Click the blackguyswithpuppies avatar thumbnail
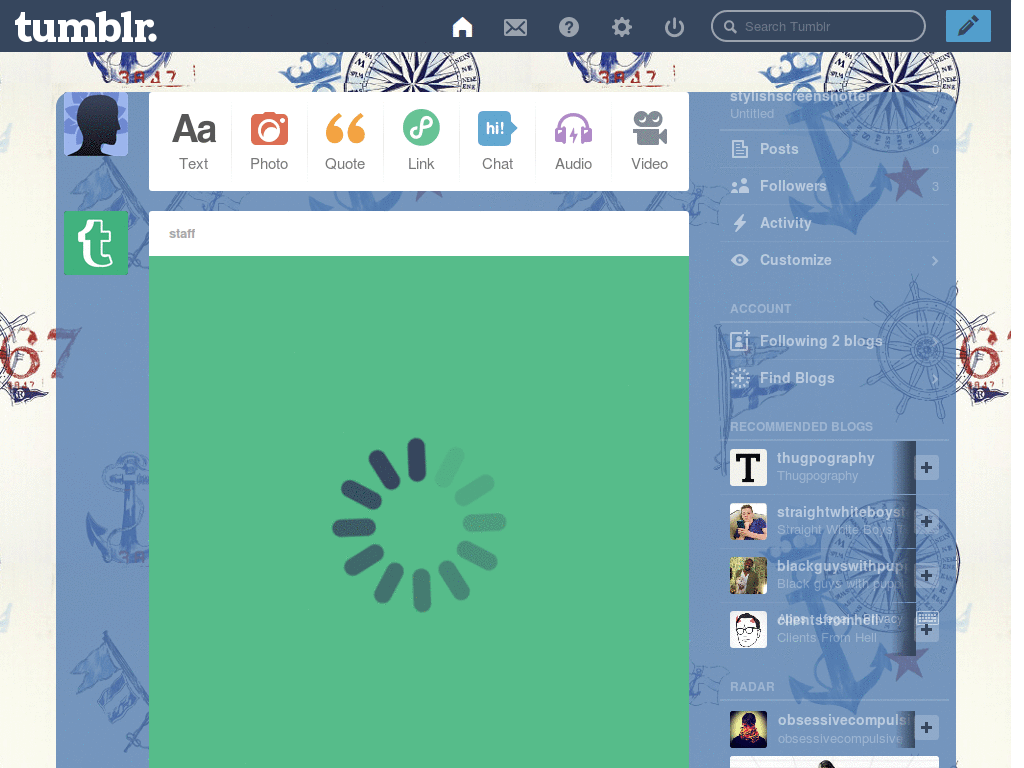 [x=748, y=576]
